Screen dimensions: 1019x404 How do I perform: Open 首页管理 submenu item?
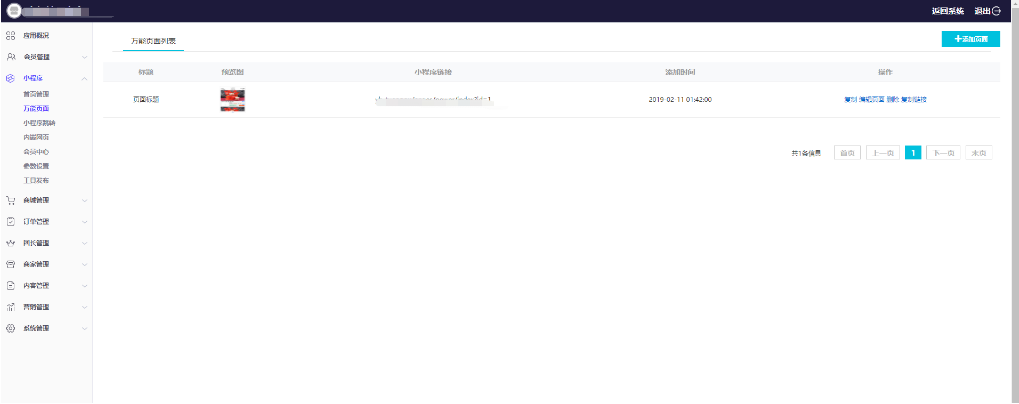click(36, 94)
